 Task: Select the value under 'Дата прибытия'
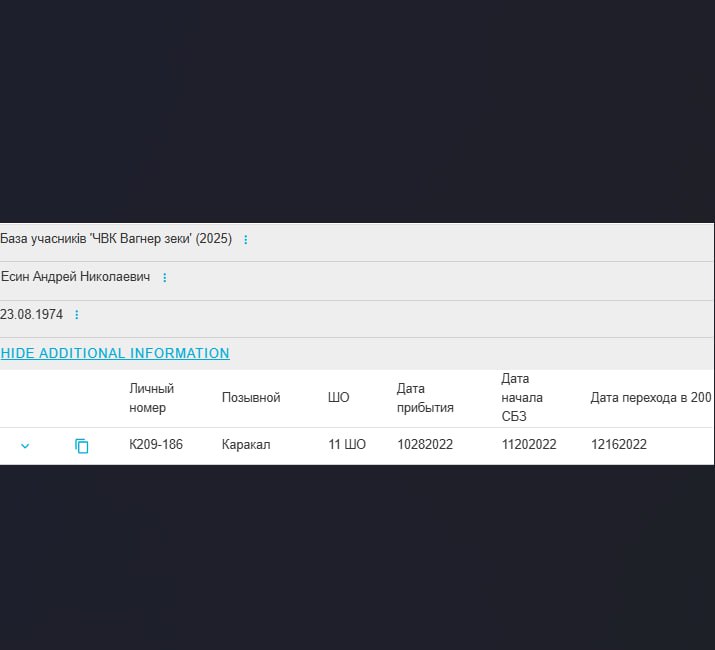[x=425, y=445]
